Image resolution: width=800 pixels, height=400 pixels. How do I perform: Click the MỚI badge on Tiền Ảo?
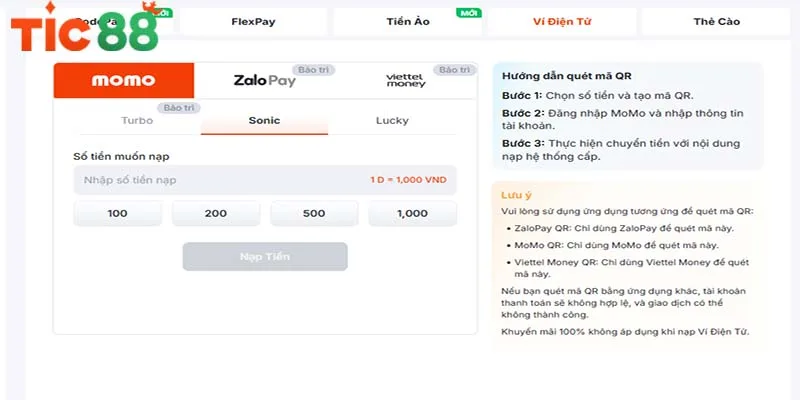(x=468, y=13)
